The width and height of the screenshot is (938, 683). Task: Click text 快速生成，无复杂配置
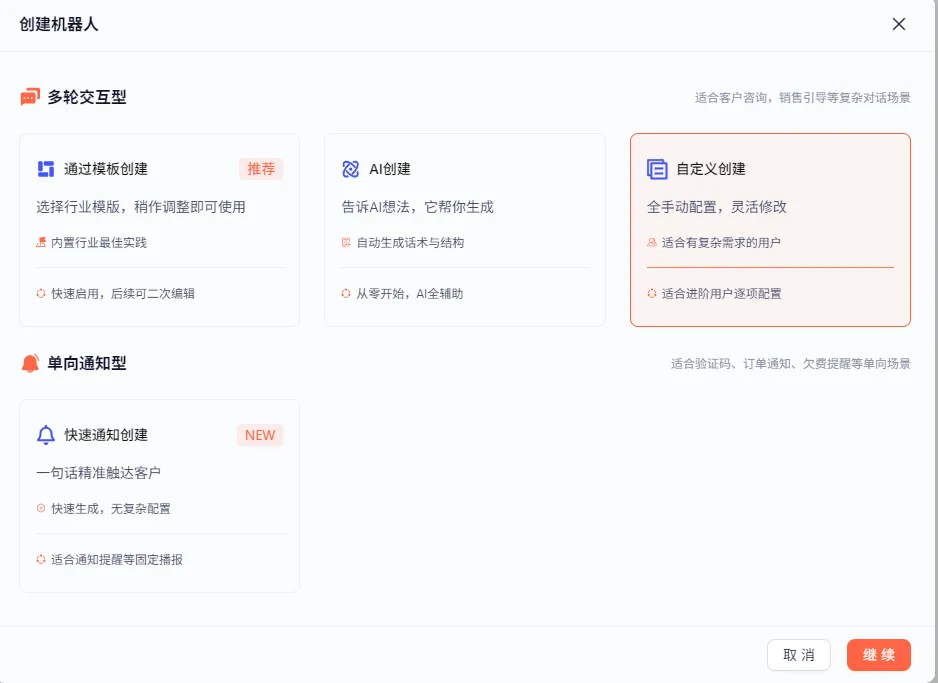point(111,508)
